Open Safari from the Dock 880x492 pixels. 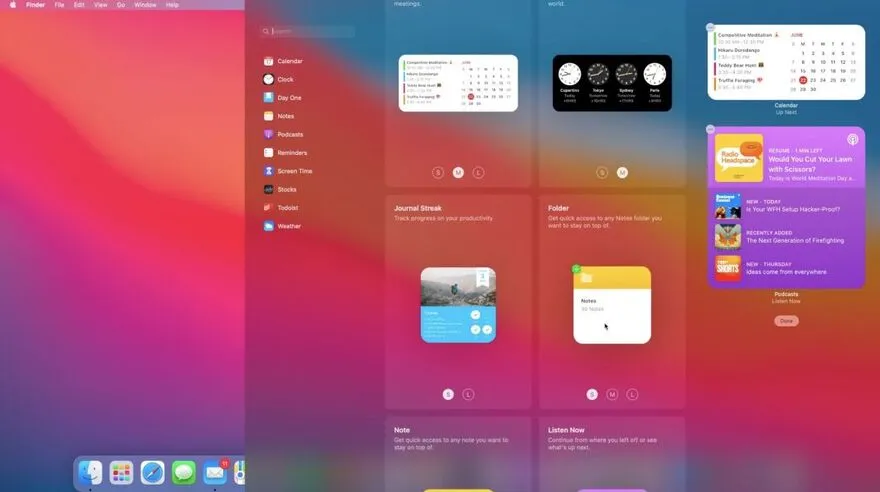(x=153, y=472)
